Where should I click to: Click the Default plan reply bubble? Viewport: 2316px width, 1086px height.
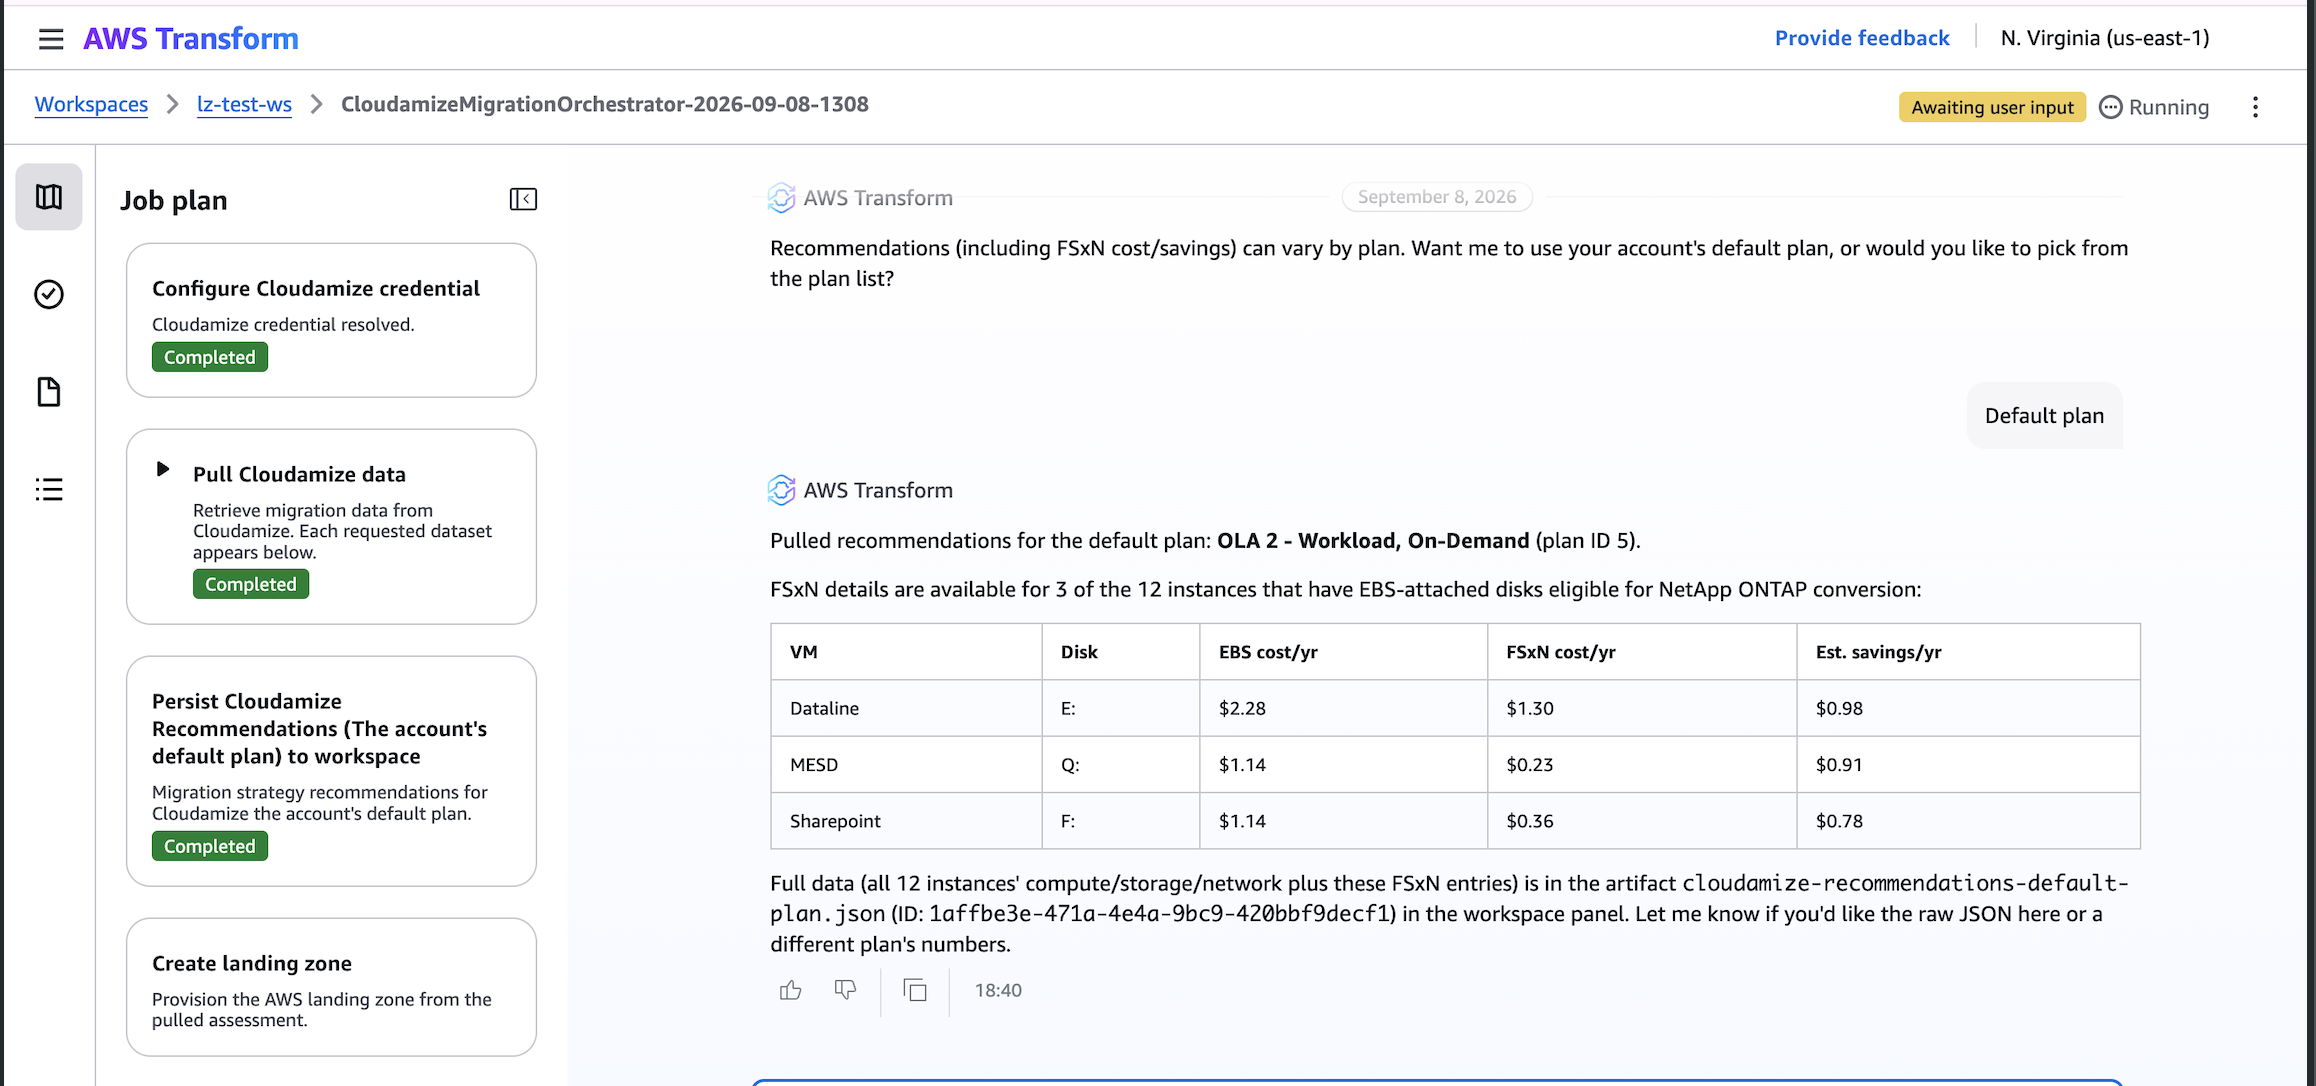tap(2044, 416)
